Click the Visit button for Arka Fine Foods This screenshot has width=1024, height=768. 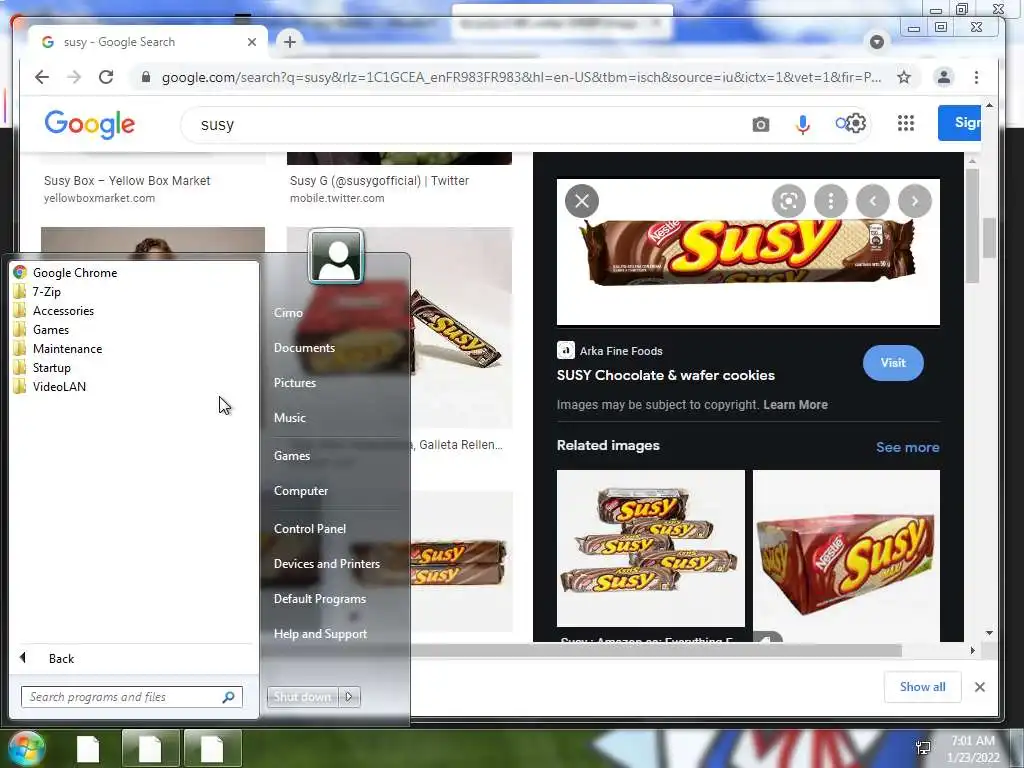coord(893,362)
